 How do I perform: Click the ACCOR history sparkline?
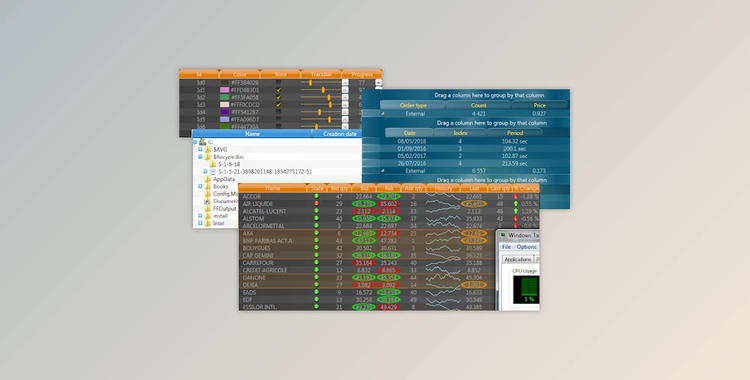coord(443,196)
